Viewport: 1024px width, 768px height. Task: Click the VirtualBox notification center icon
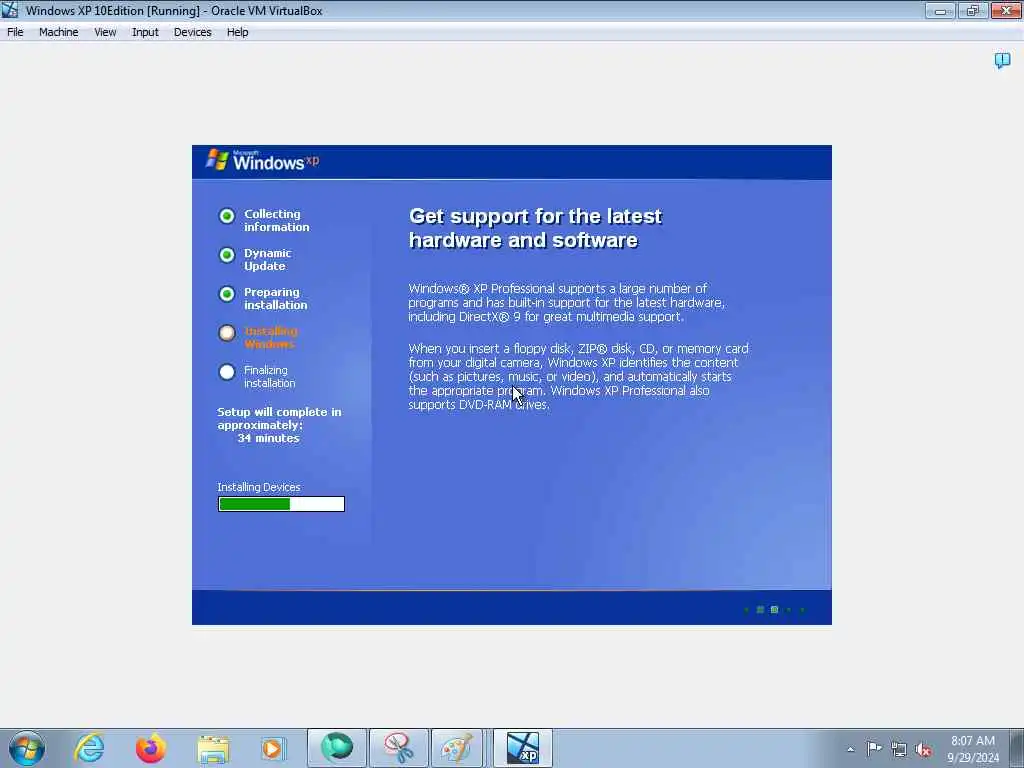pyautogui.click(x=1002, y=61)
